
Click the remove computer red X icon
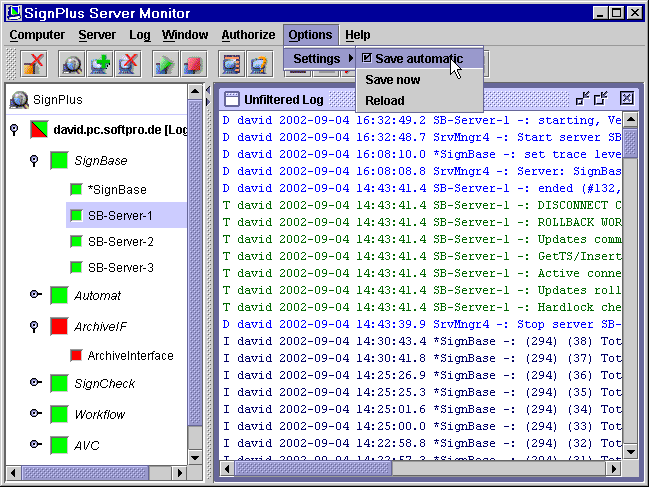(127, 65)
